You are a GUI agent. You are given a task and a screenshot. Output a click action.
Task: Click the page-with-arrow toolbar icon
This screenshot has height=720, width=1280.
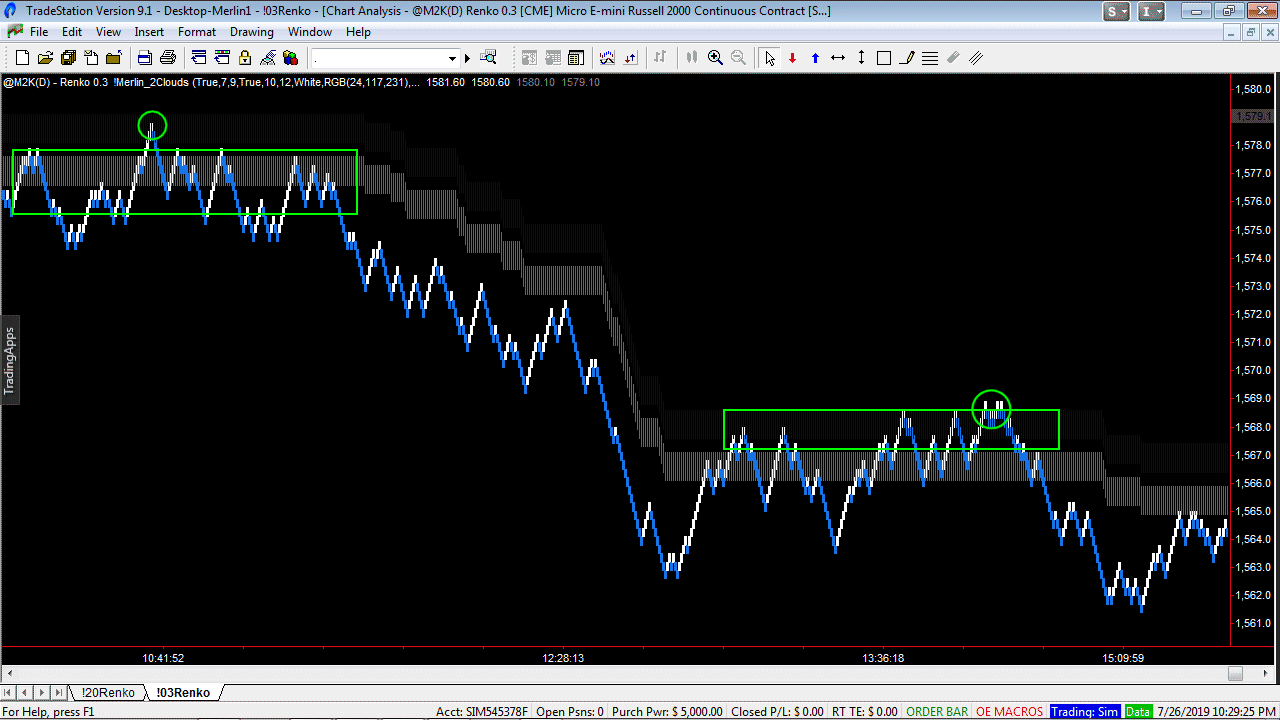point(91,58)
